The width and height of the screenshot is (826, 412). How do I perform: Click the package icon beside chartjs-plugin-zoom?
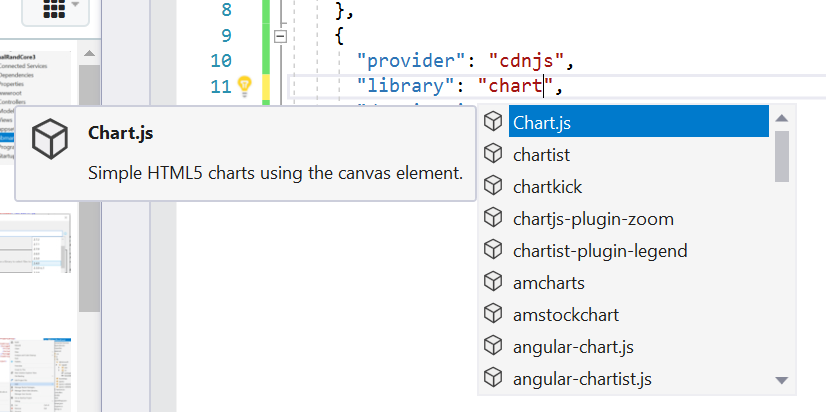(x=493, y=218)
